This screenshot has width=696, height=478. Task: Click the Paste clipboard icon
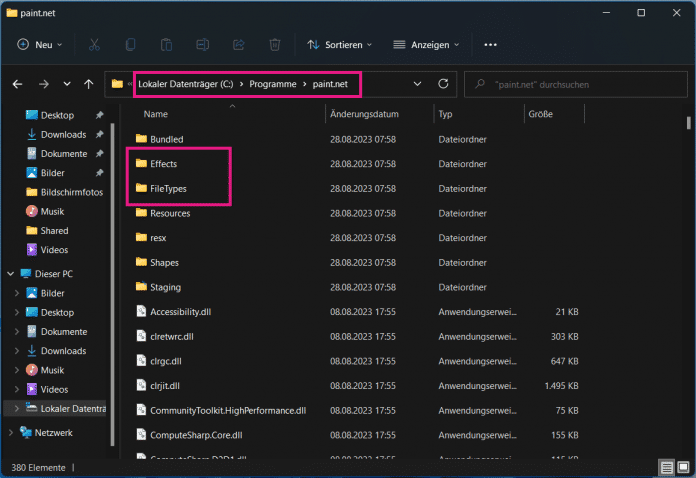(166, 45)
